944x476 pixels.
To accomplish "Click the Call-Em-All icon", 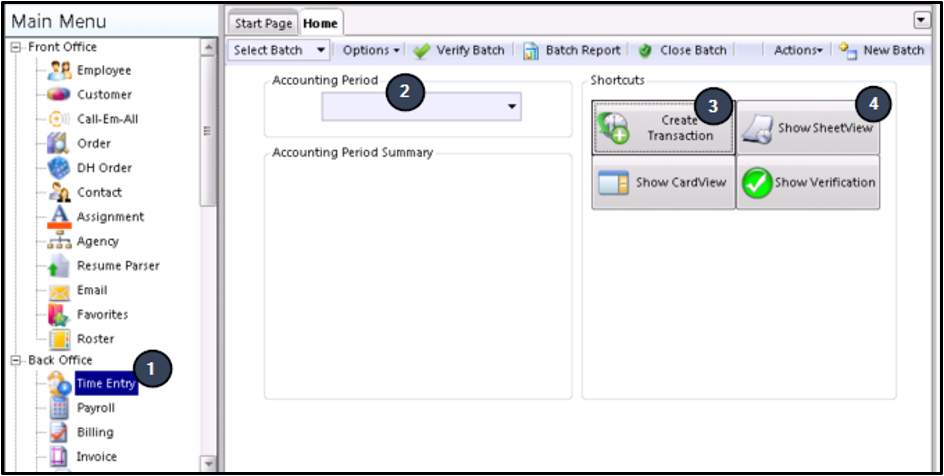I will click(x=59, y=119).
